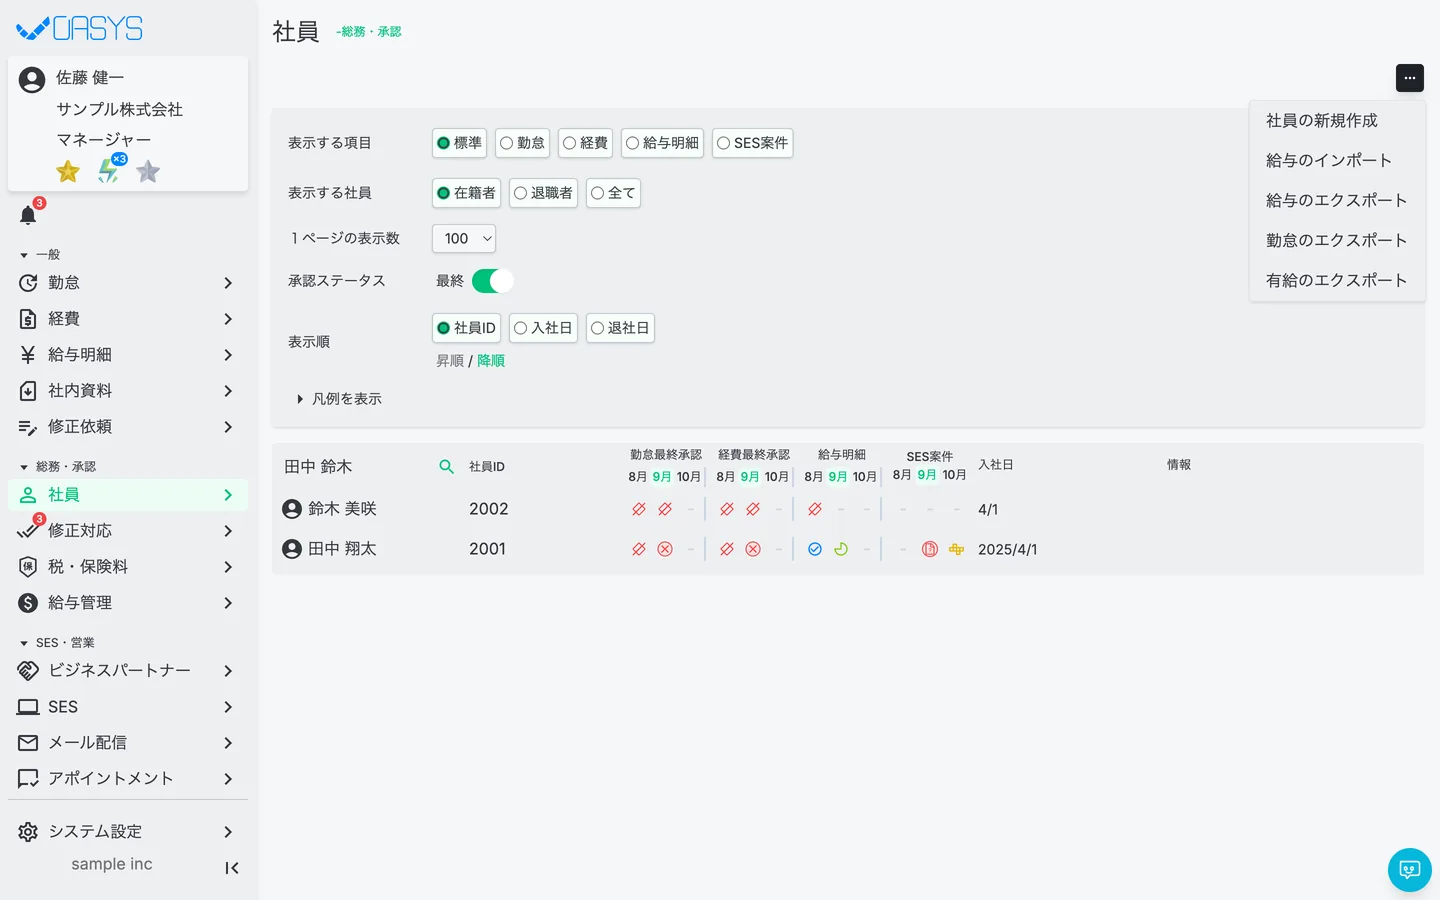Screen dimensions: 1440x900
Task: Open 給与管理 in the sidebar
Action: (x=128, y=603)
